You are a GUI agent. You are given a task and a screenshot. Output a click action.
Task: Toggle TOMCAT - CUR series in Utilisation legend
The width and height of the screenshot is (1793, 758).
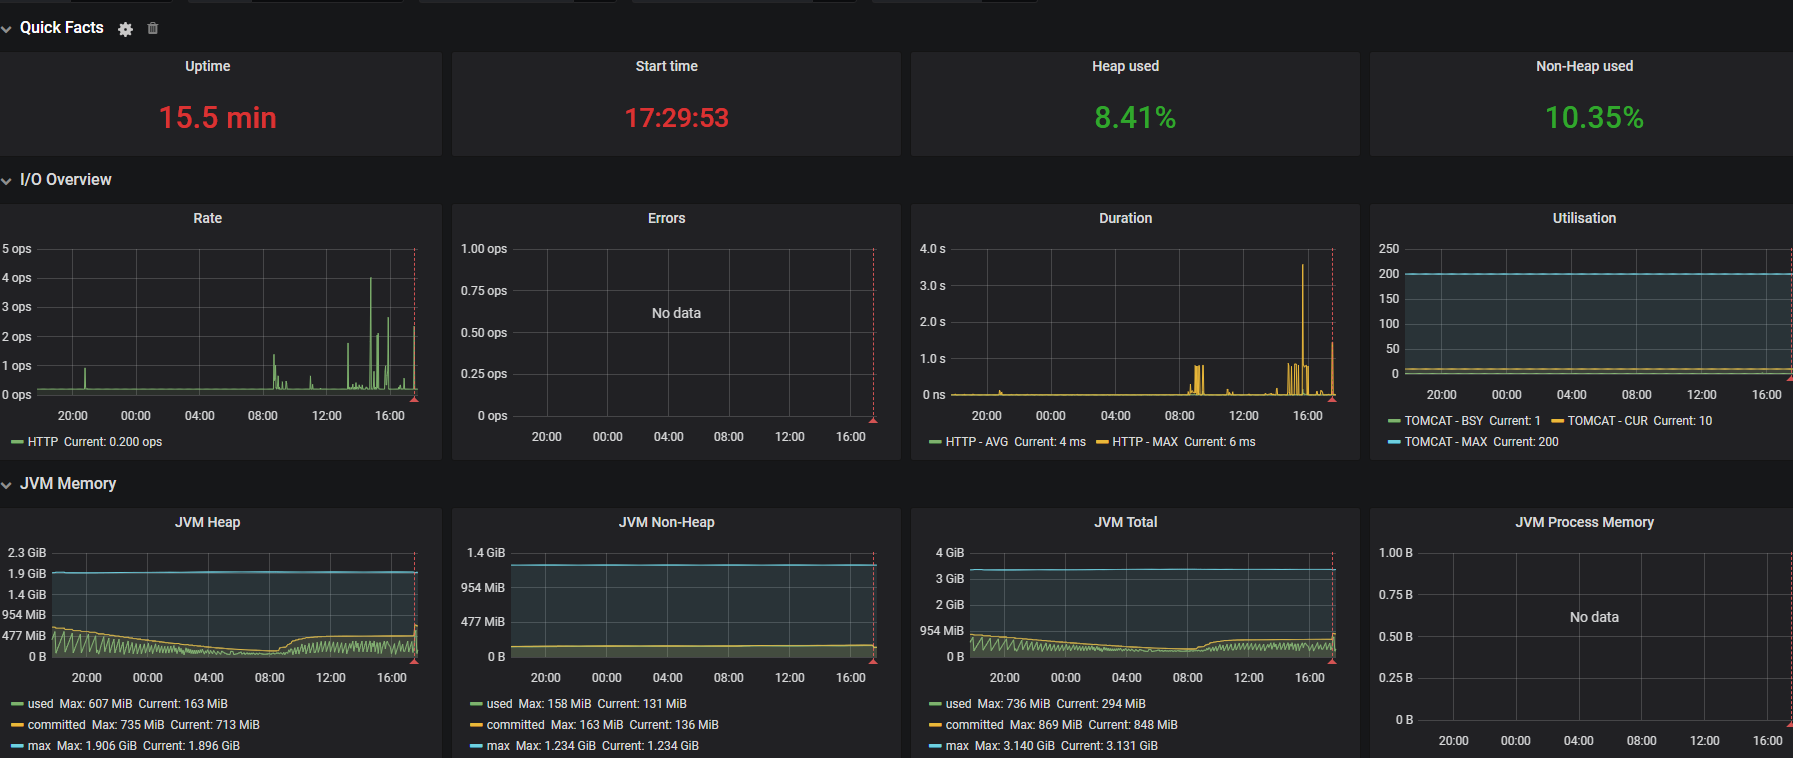coord(1608,421)
